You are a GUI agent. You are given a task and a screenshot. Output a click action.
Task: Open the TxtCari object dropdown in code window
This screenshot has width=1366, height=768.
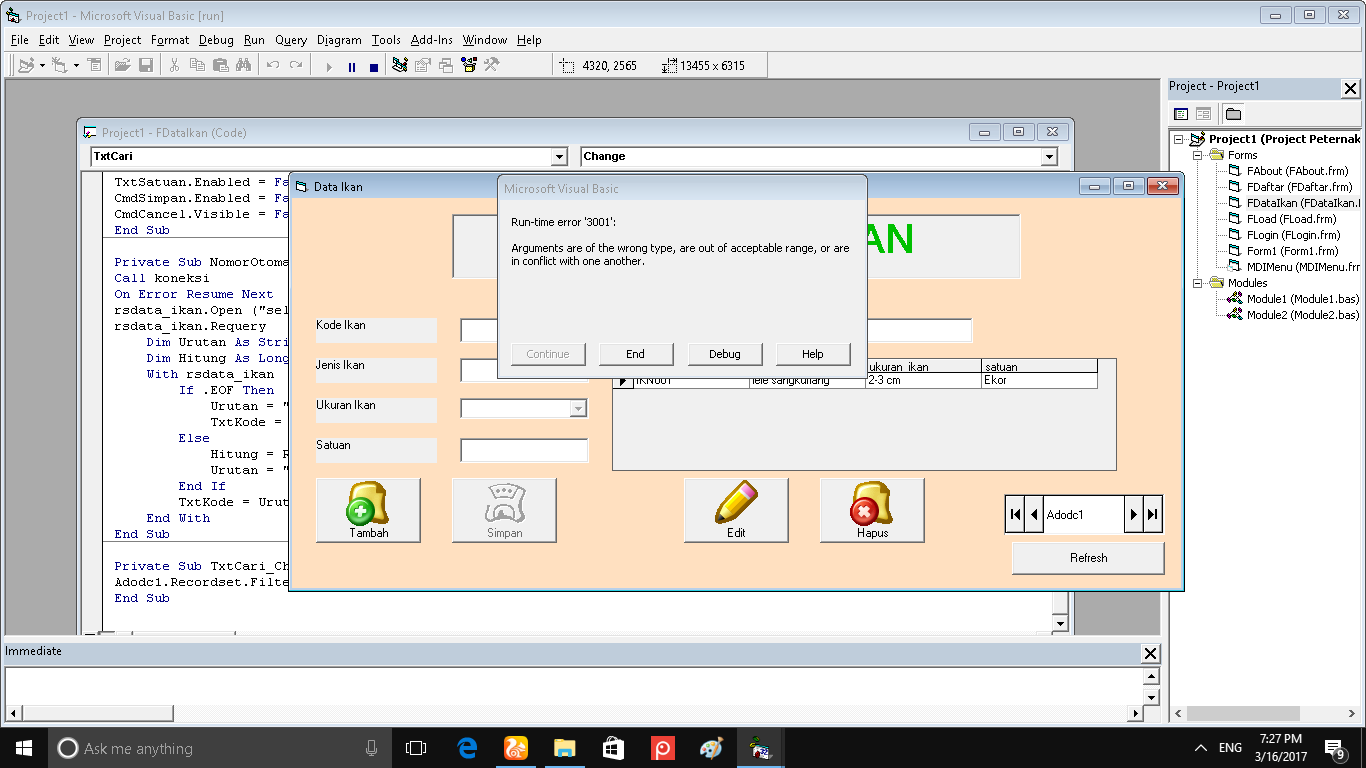point(559,157)
